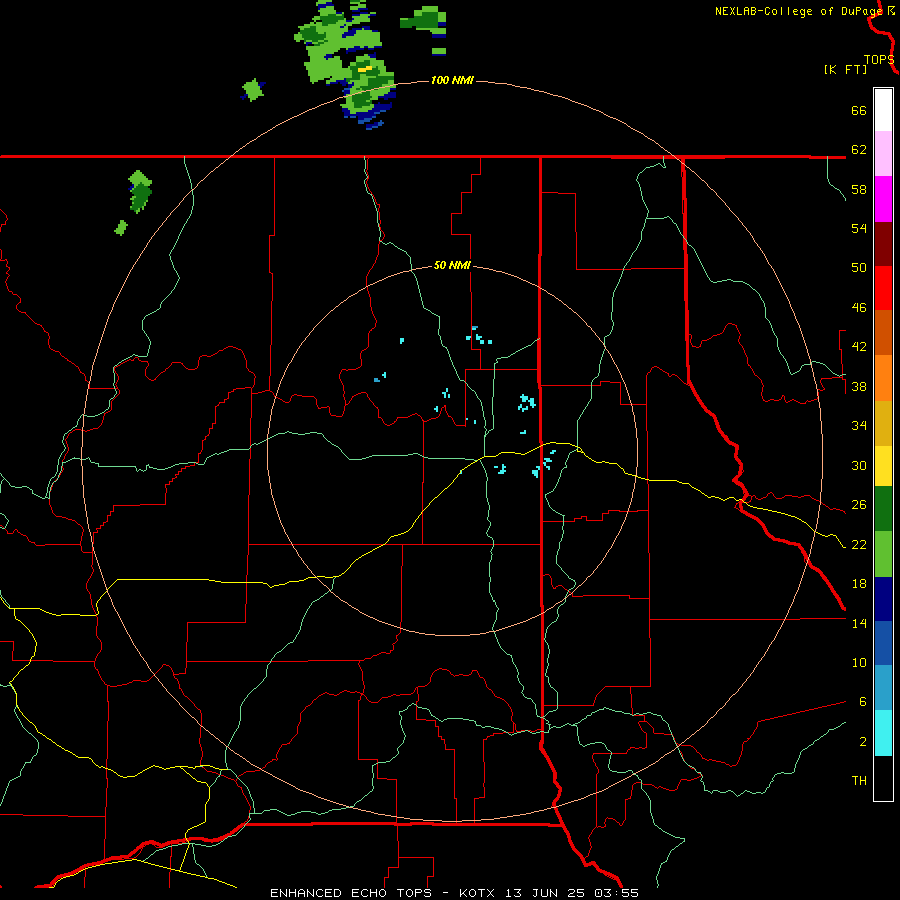Click the light green legend swatch above 18
This screenshot has width=900, height=900.
coord(883,554)
